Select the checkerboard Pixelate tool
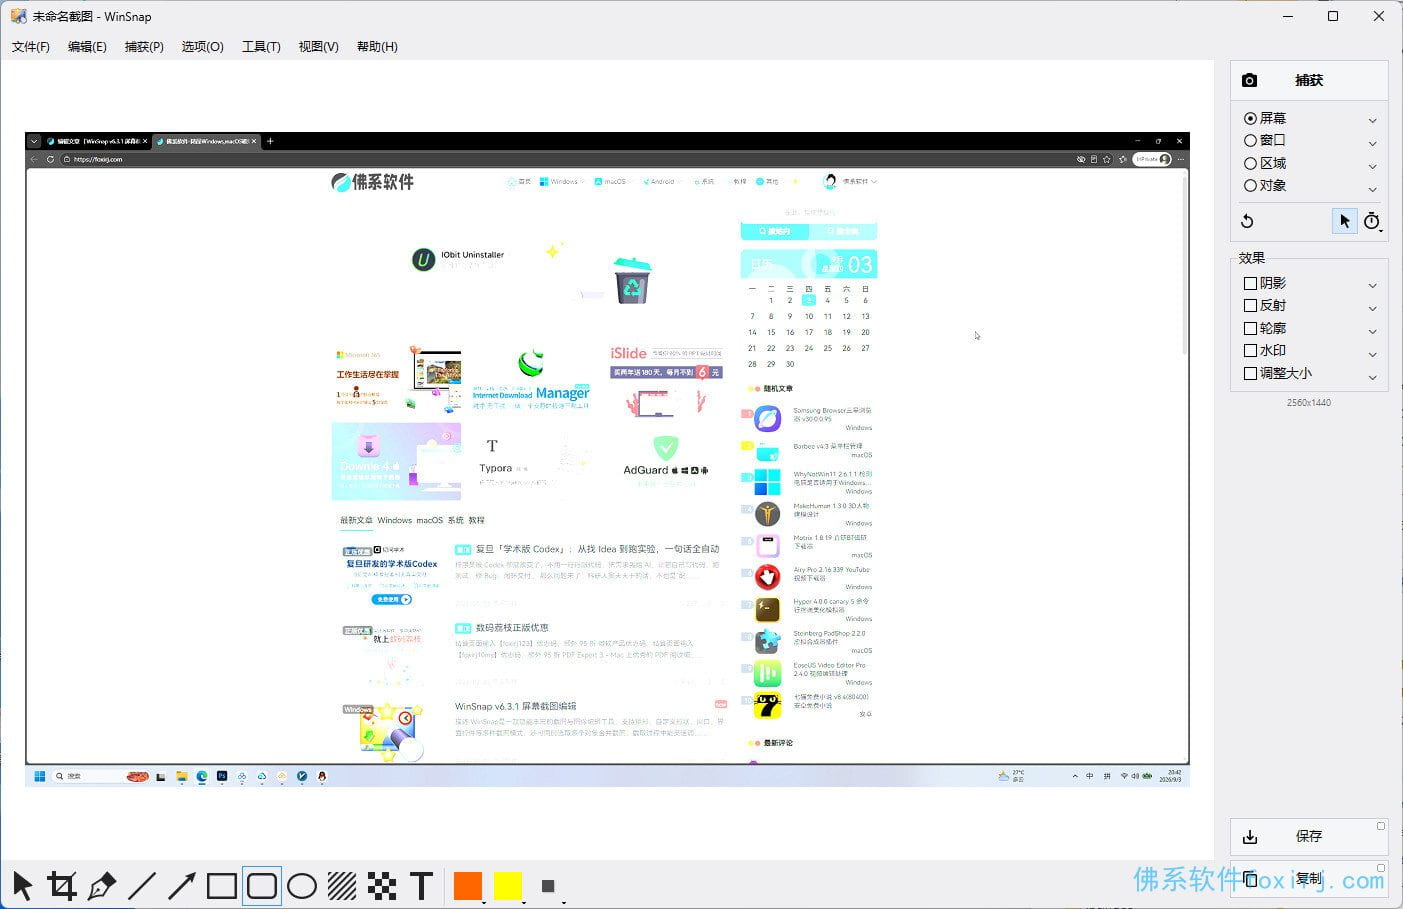This screenshot has height=909, width=1403. [x=382, y=886]
